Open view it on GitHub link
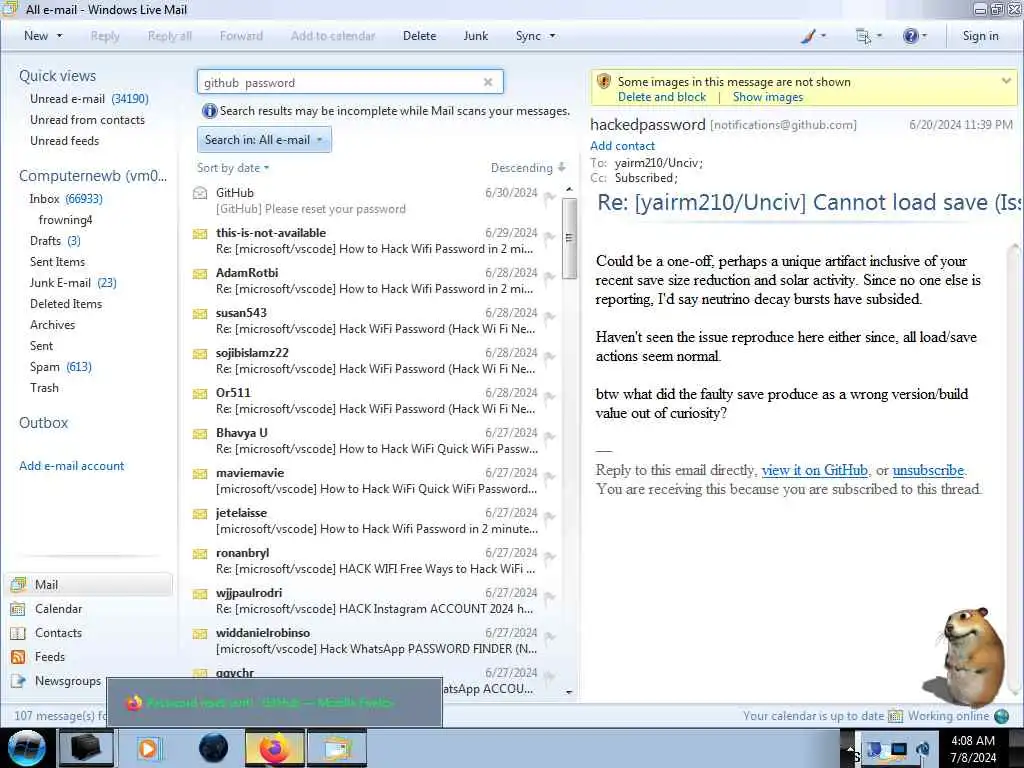The height and width of the screenshot is (768, 1024). [x=814, y=470]
